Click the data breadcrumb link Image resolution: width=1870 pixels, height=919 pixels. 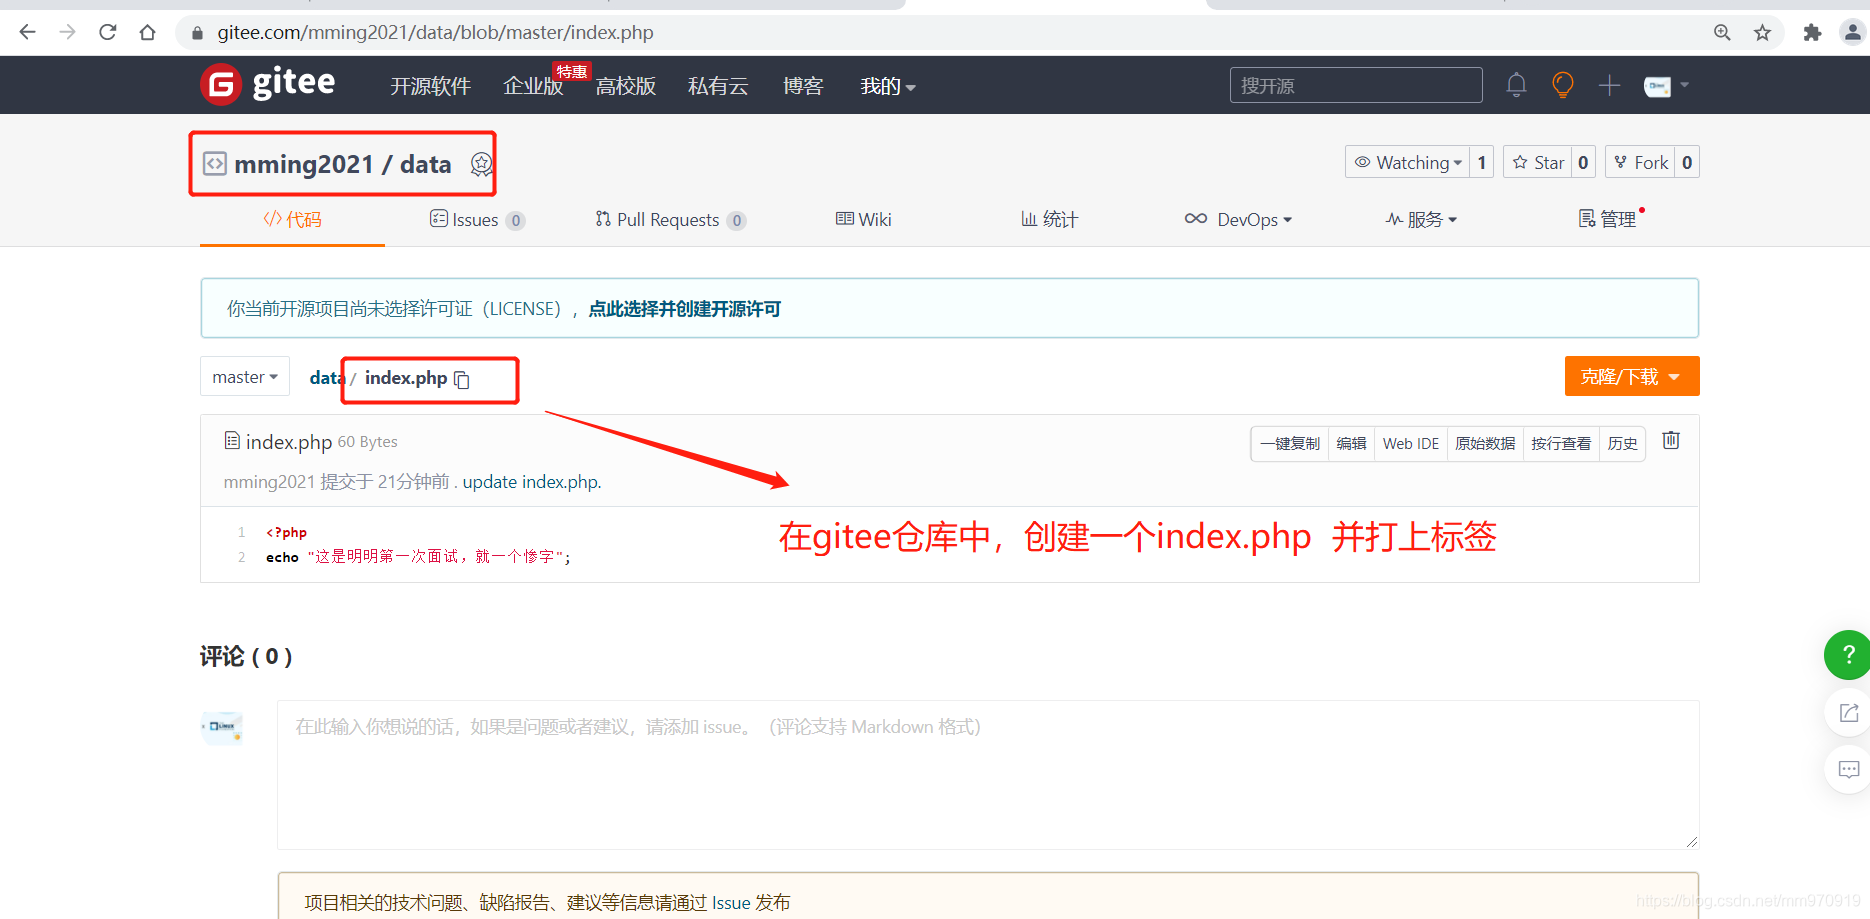click(x=327, y=378)
